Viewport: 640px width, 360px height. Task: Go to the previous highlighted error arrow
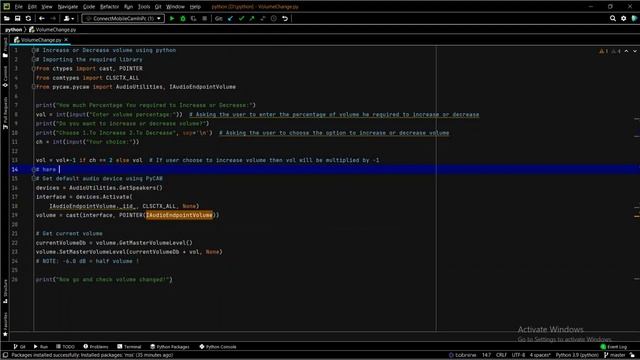(627, 51)
